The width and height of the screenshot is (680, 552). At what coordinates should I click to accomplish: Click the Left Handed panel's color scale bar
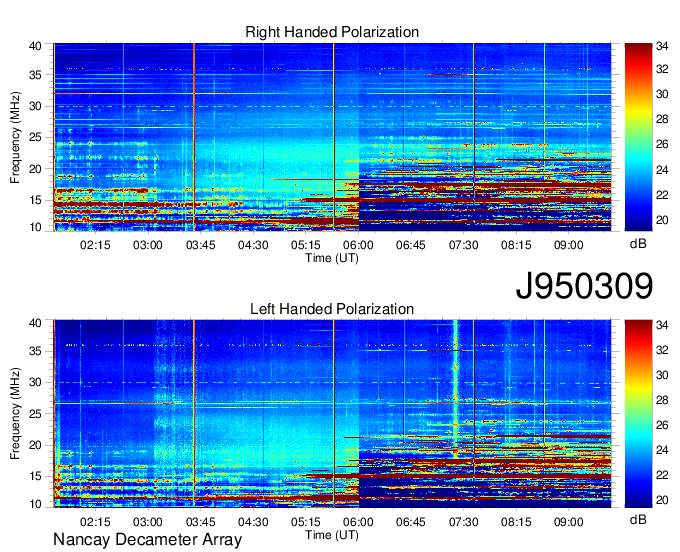638,414
